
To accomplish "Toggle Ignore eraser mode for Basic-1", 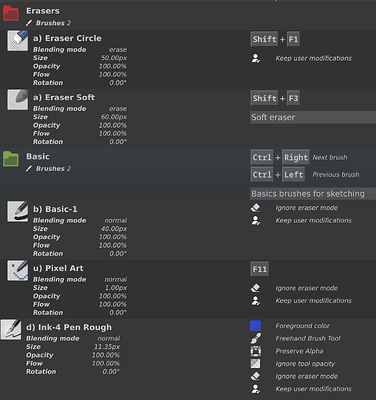I will coord(256,208).
